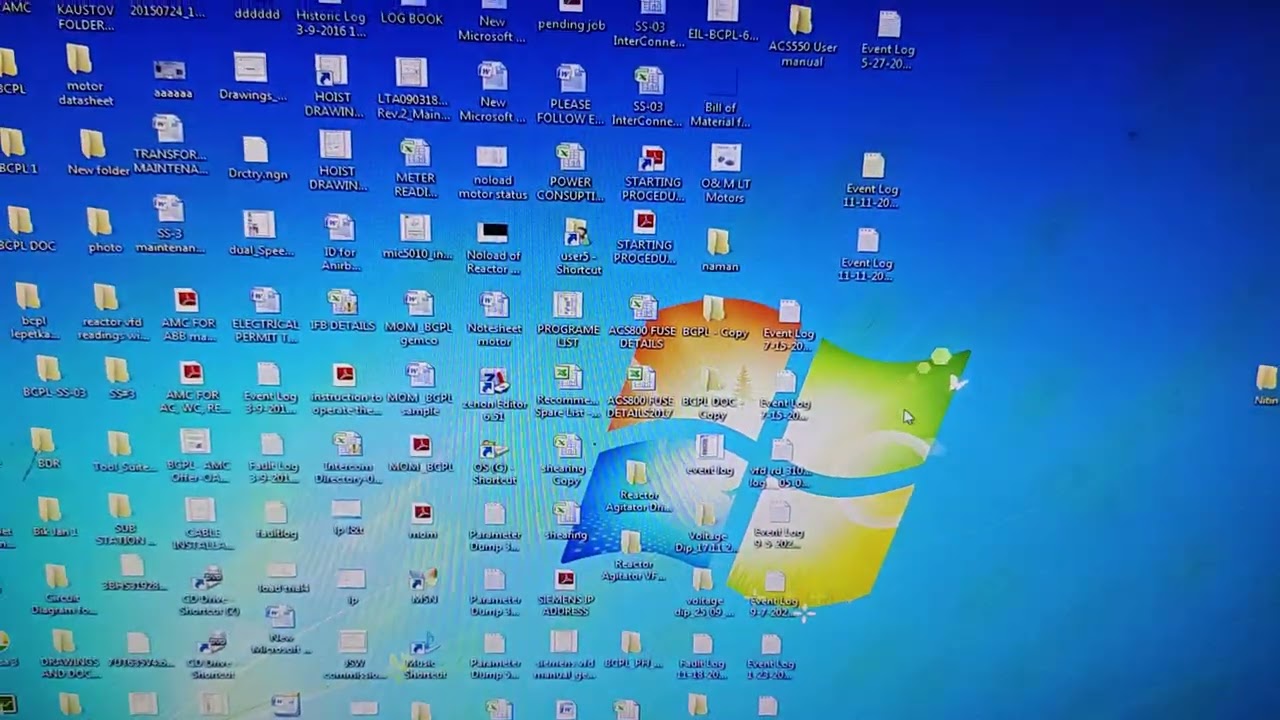Open the 'pending job' document icon

[571, 17]
